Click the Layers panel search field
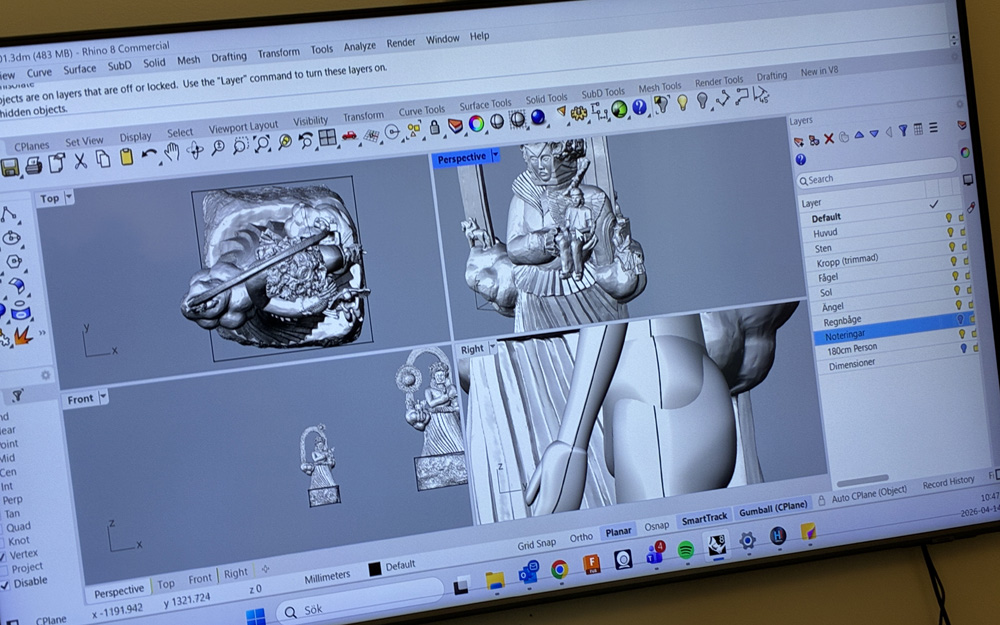1000x625 pixels. pos(877,173)
